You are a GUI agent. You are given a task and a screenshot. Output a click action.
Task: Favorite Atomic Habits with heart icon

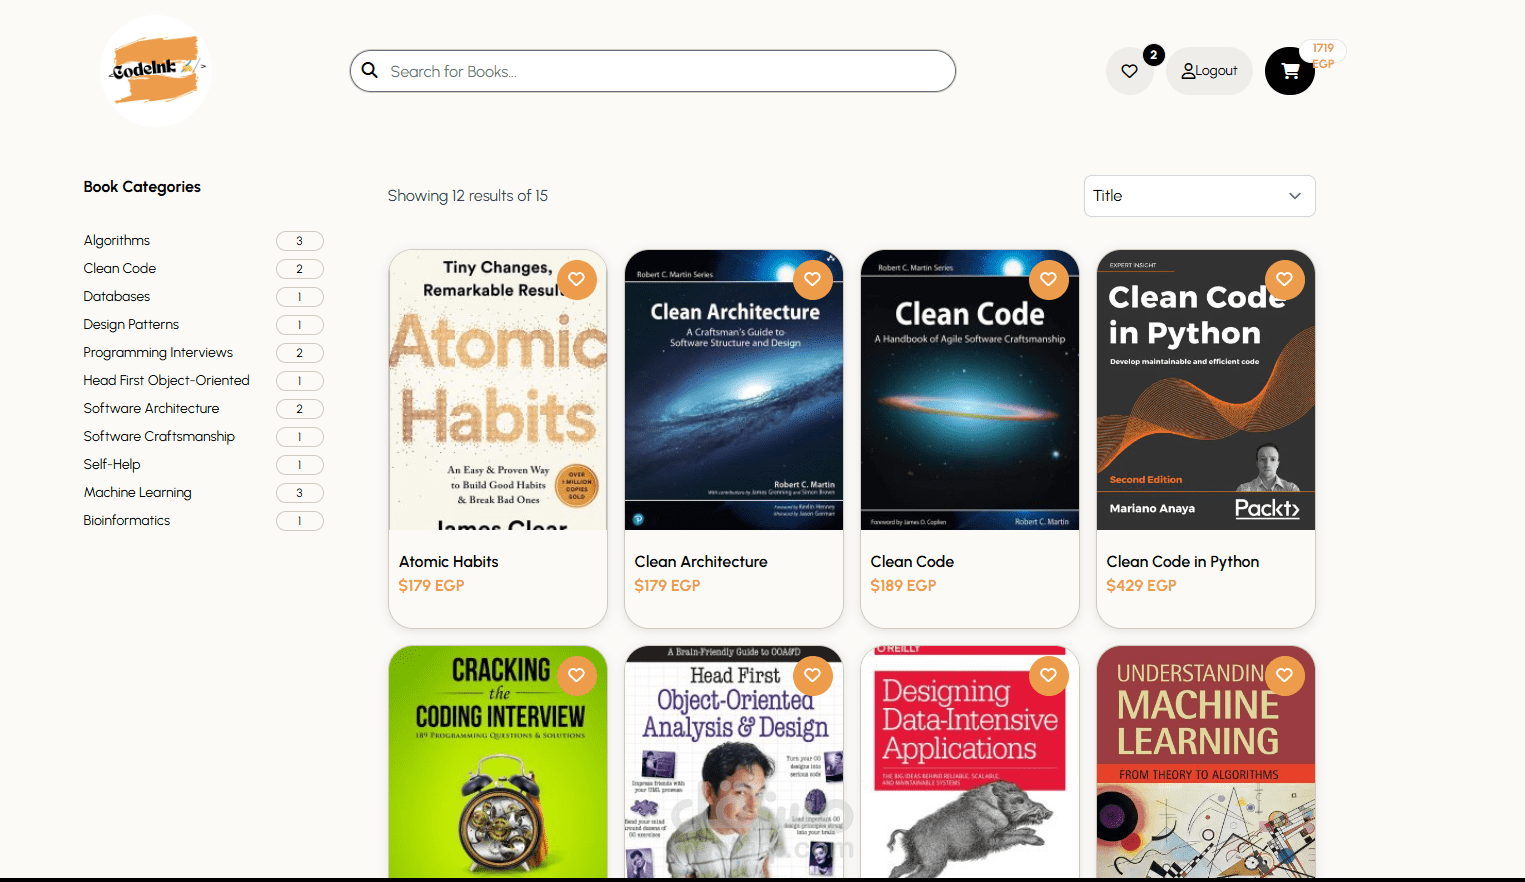pyautogui.click(x=577, y=280)
